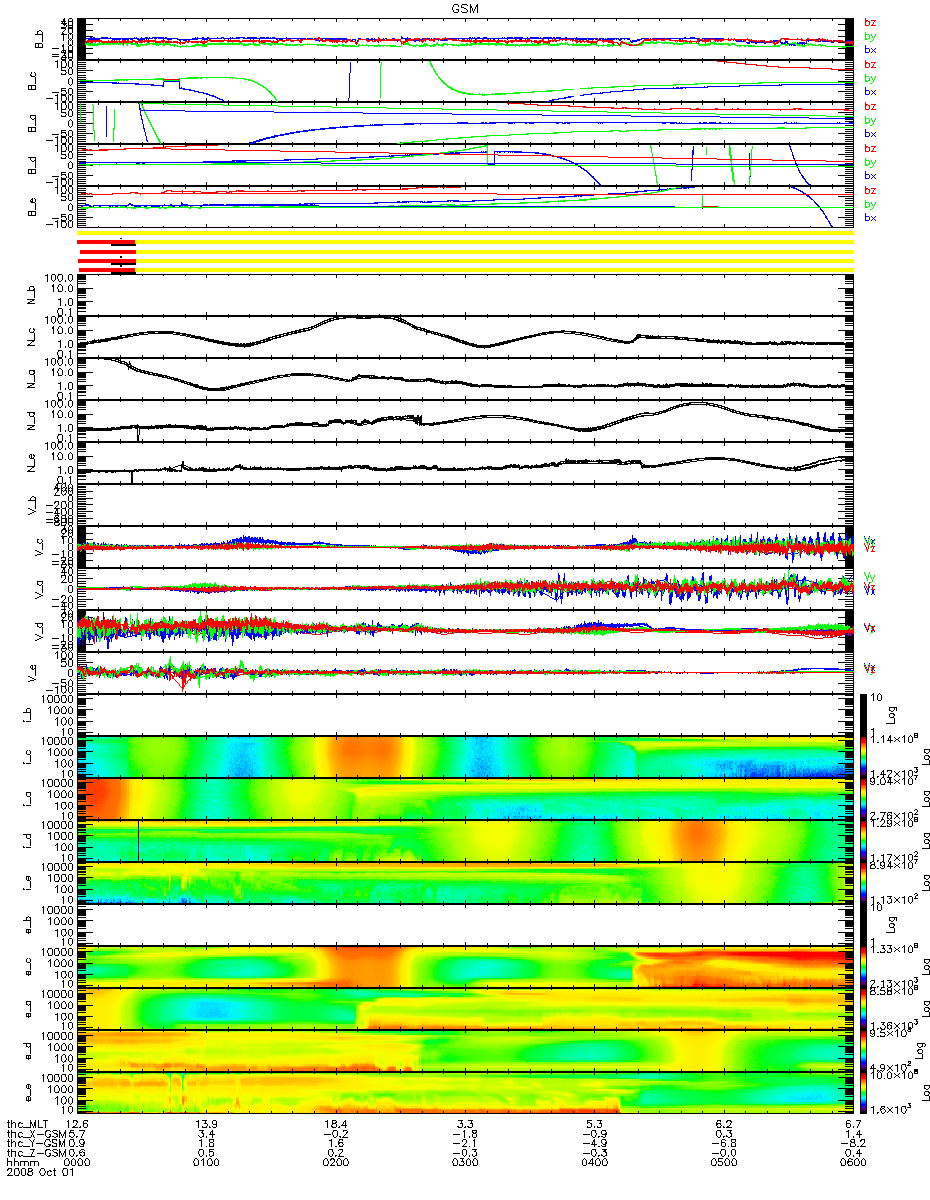Click the thc_MLT row label

(x=28, y=1125)
